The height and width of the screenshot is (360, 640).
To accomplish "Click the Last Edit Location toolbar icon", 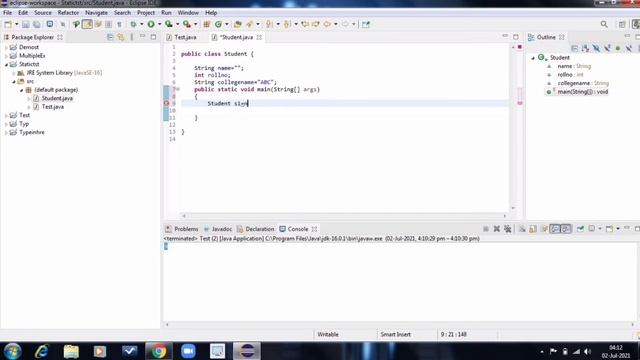I will 304,24.
